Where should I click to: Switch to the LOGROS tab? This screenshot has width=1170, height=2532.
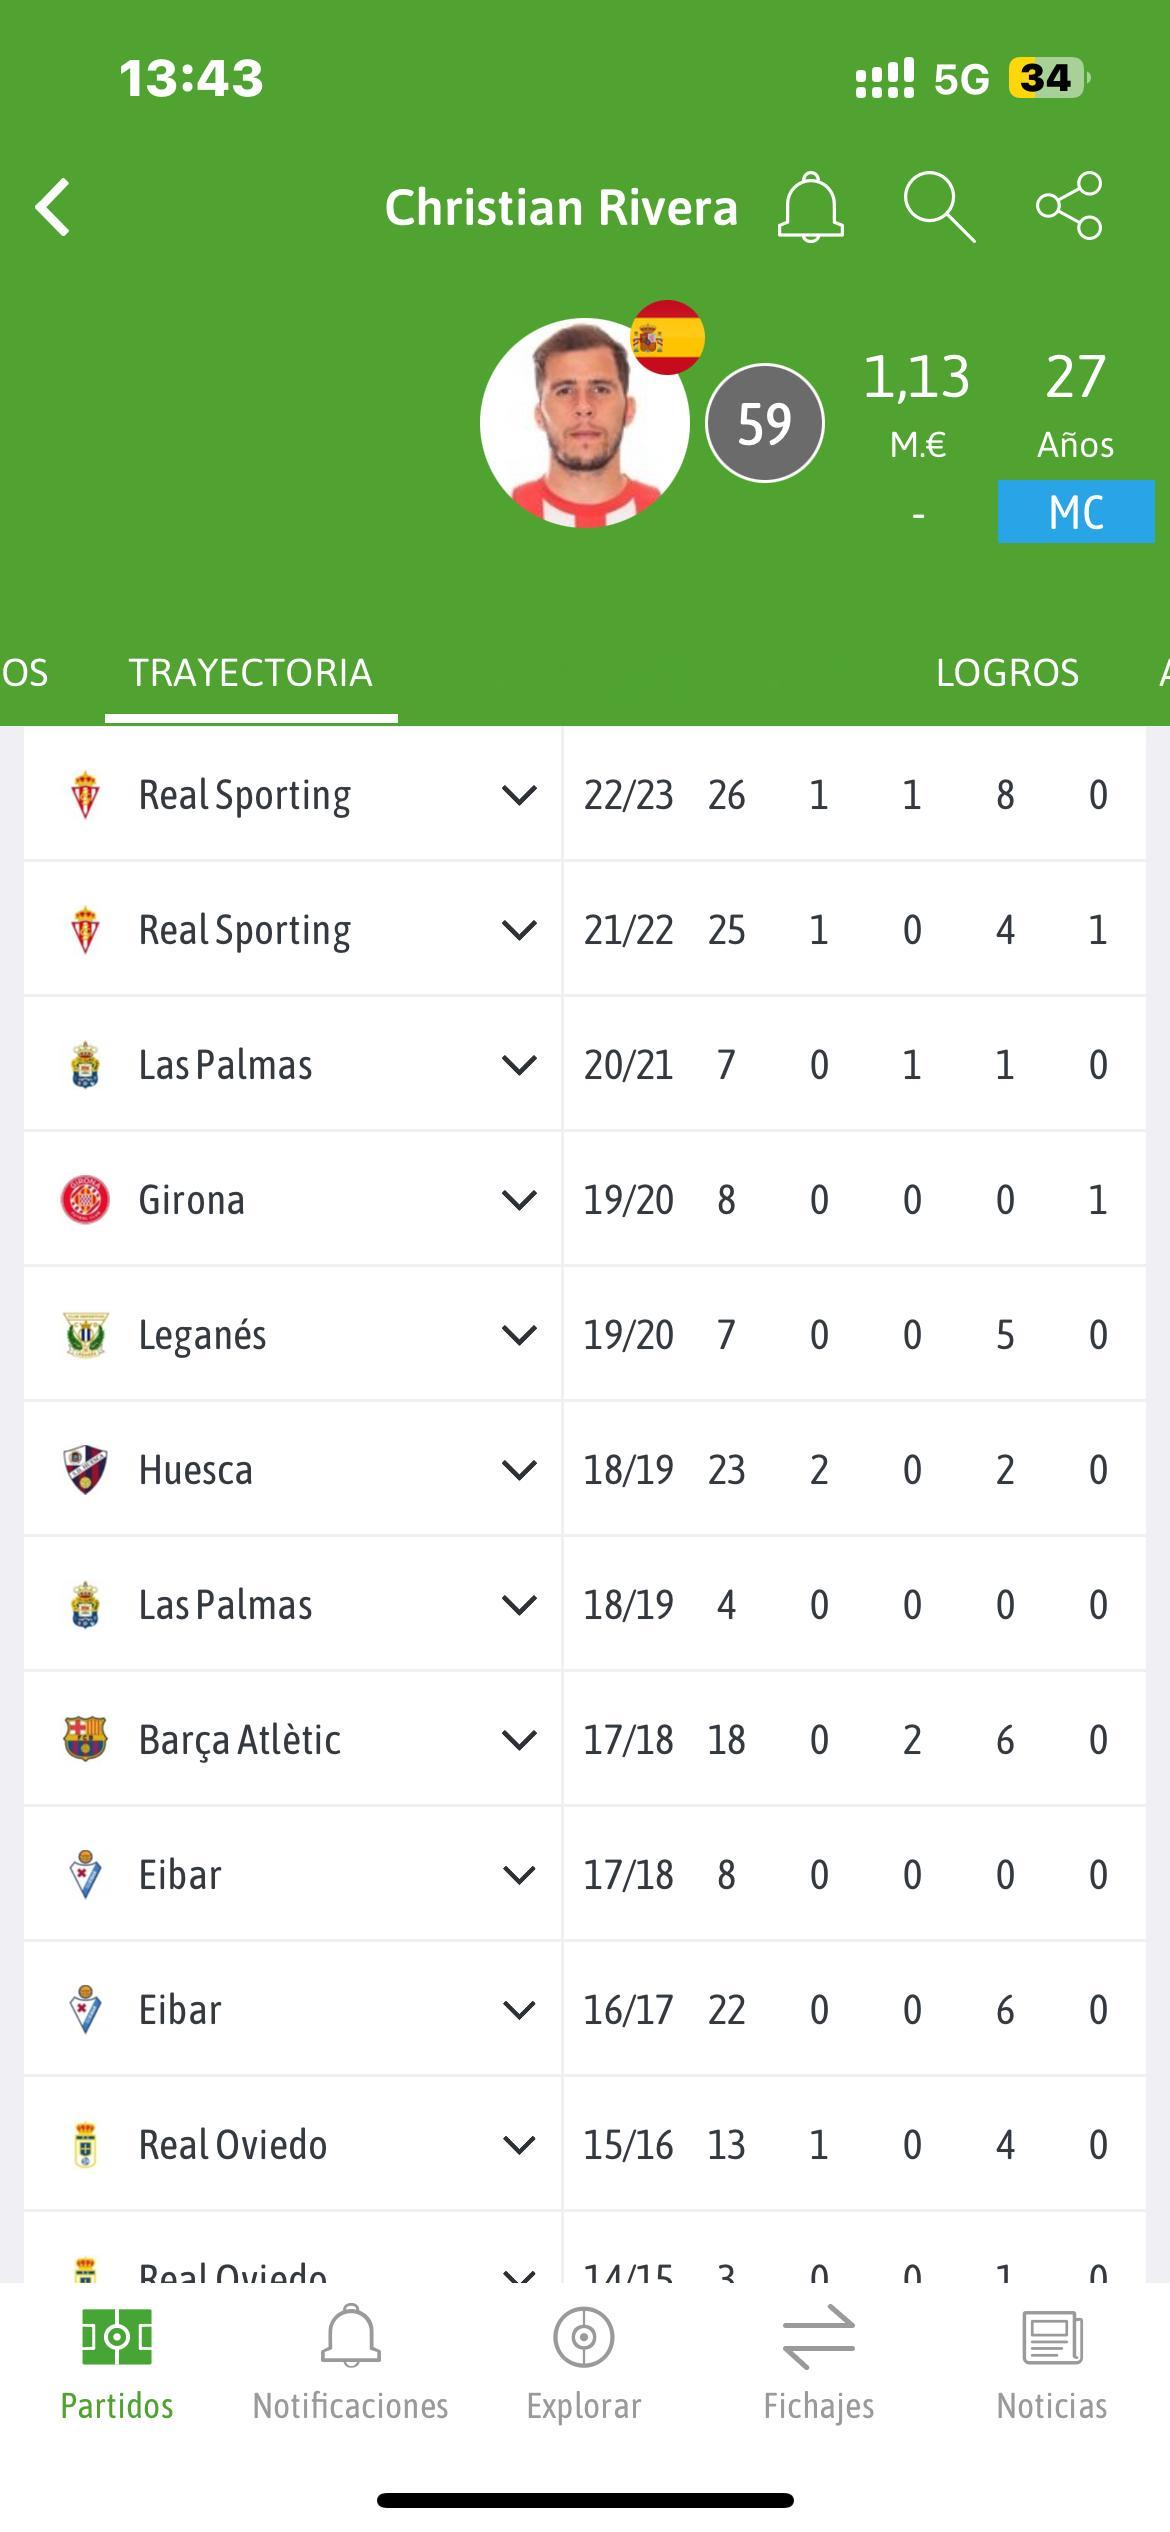pyautogui.click(x=1007, y=672)
